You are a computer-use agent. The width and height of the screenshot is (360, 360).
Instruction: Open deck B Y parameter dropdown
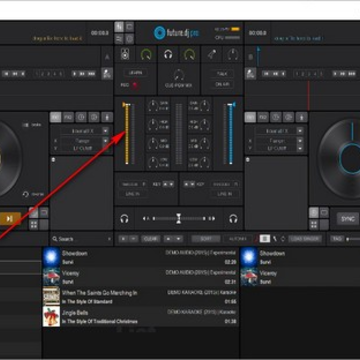tap(300, 149)
